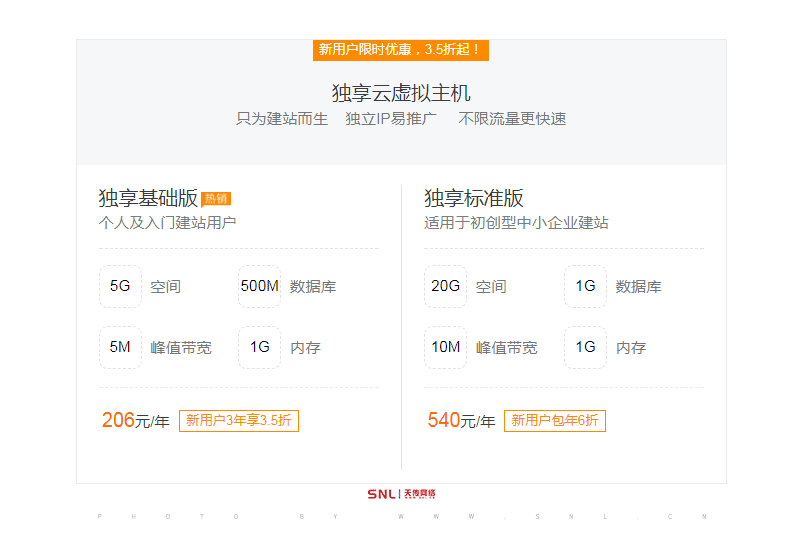Click the 5M peak bandwidth box
This screenshot has width=800, height=533.
pos(120,347)
